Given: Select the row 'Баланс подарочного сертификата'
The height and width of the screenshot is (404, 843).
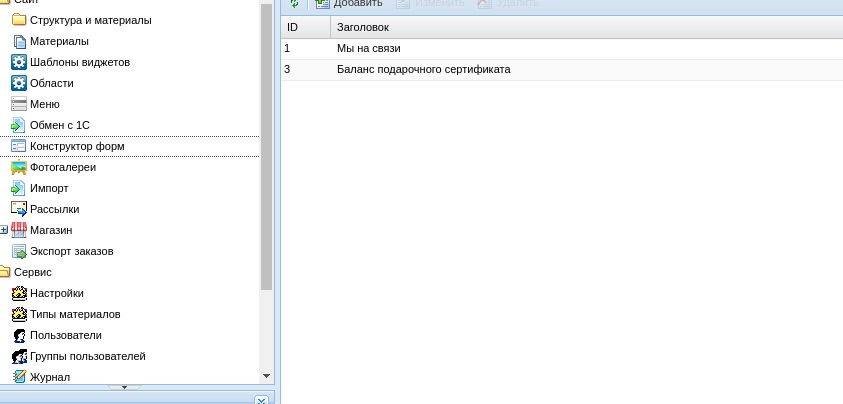Looking at the screenshot, I should pyautogui.click(x=424, y=70).
